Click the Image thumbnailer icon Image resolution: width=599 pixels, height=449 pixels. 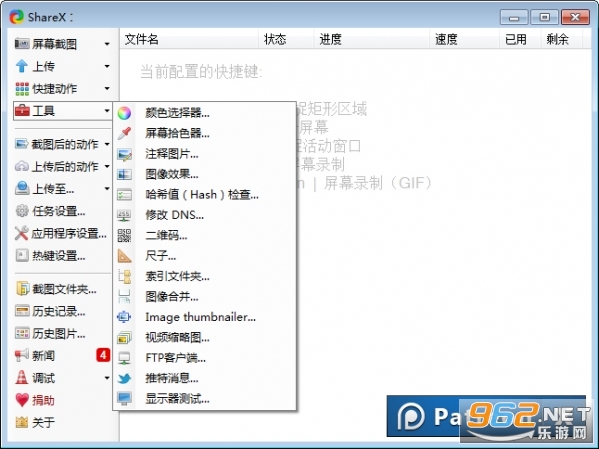pyautogui.click(x=124, y=317)
